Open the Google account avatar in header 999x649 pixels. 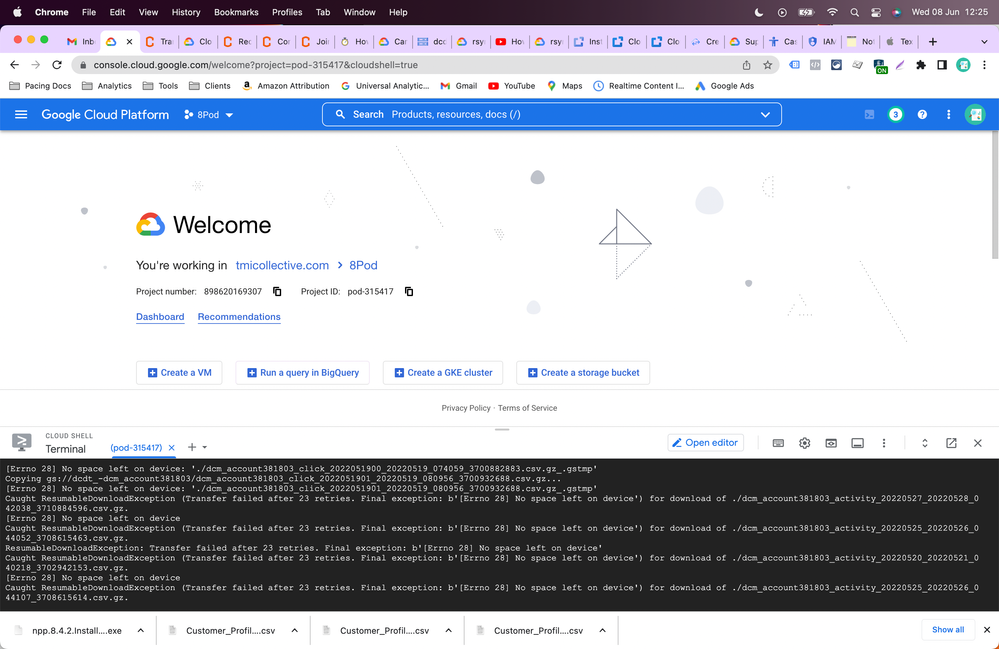[x=975, y=115]
